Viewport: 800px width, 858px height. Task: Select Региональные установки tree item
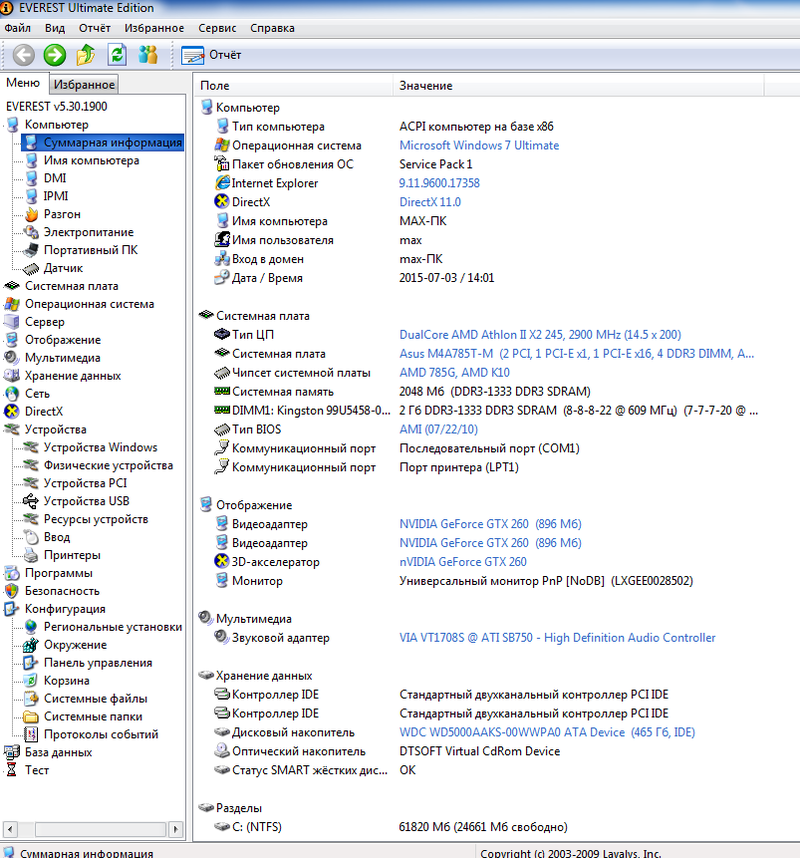[113, 627]
